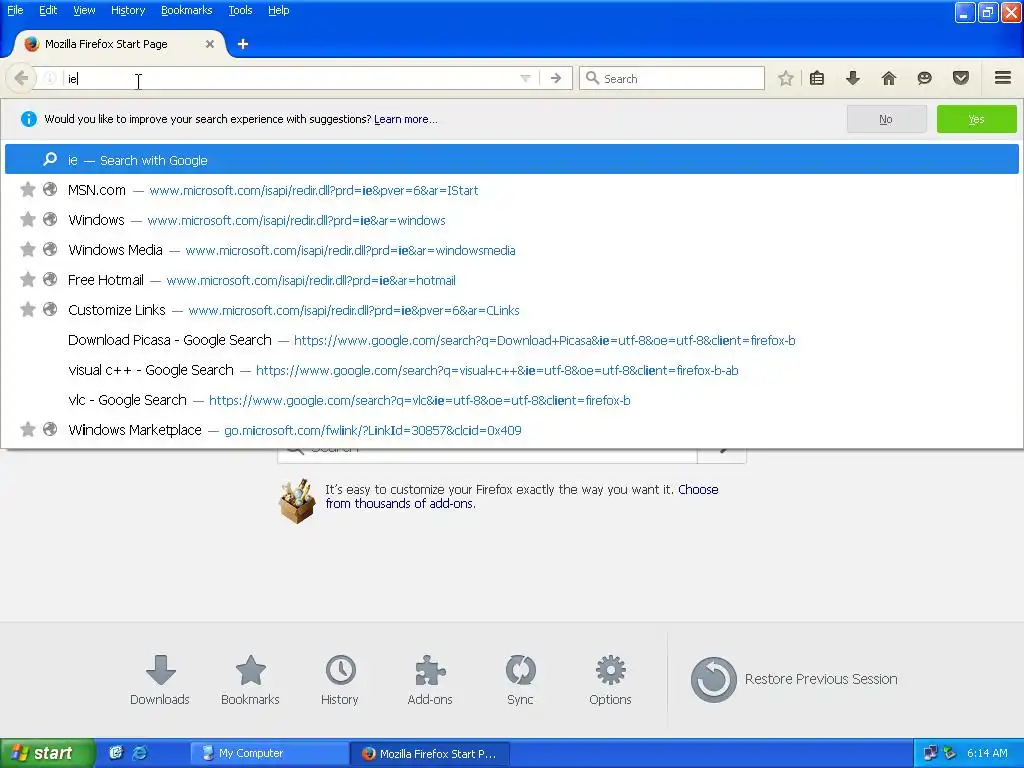Viewport: 1024px width, 768px height.
Task: Open History from the start page
Action: [340, 680]
